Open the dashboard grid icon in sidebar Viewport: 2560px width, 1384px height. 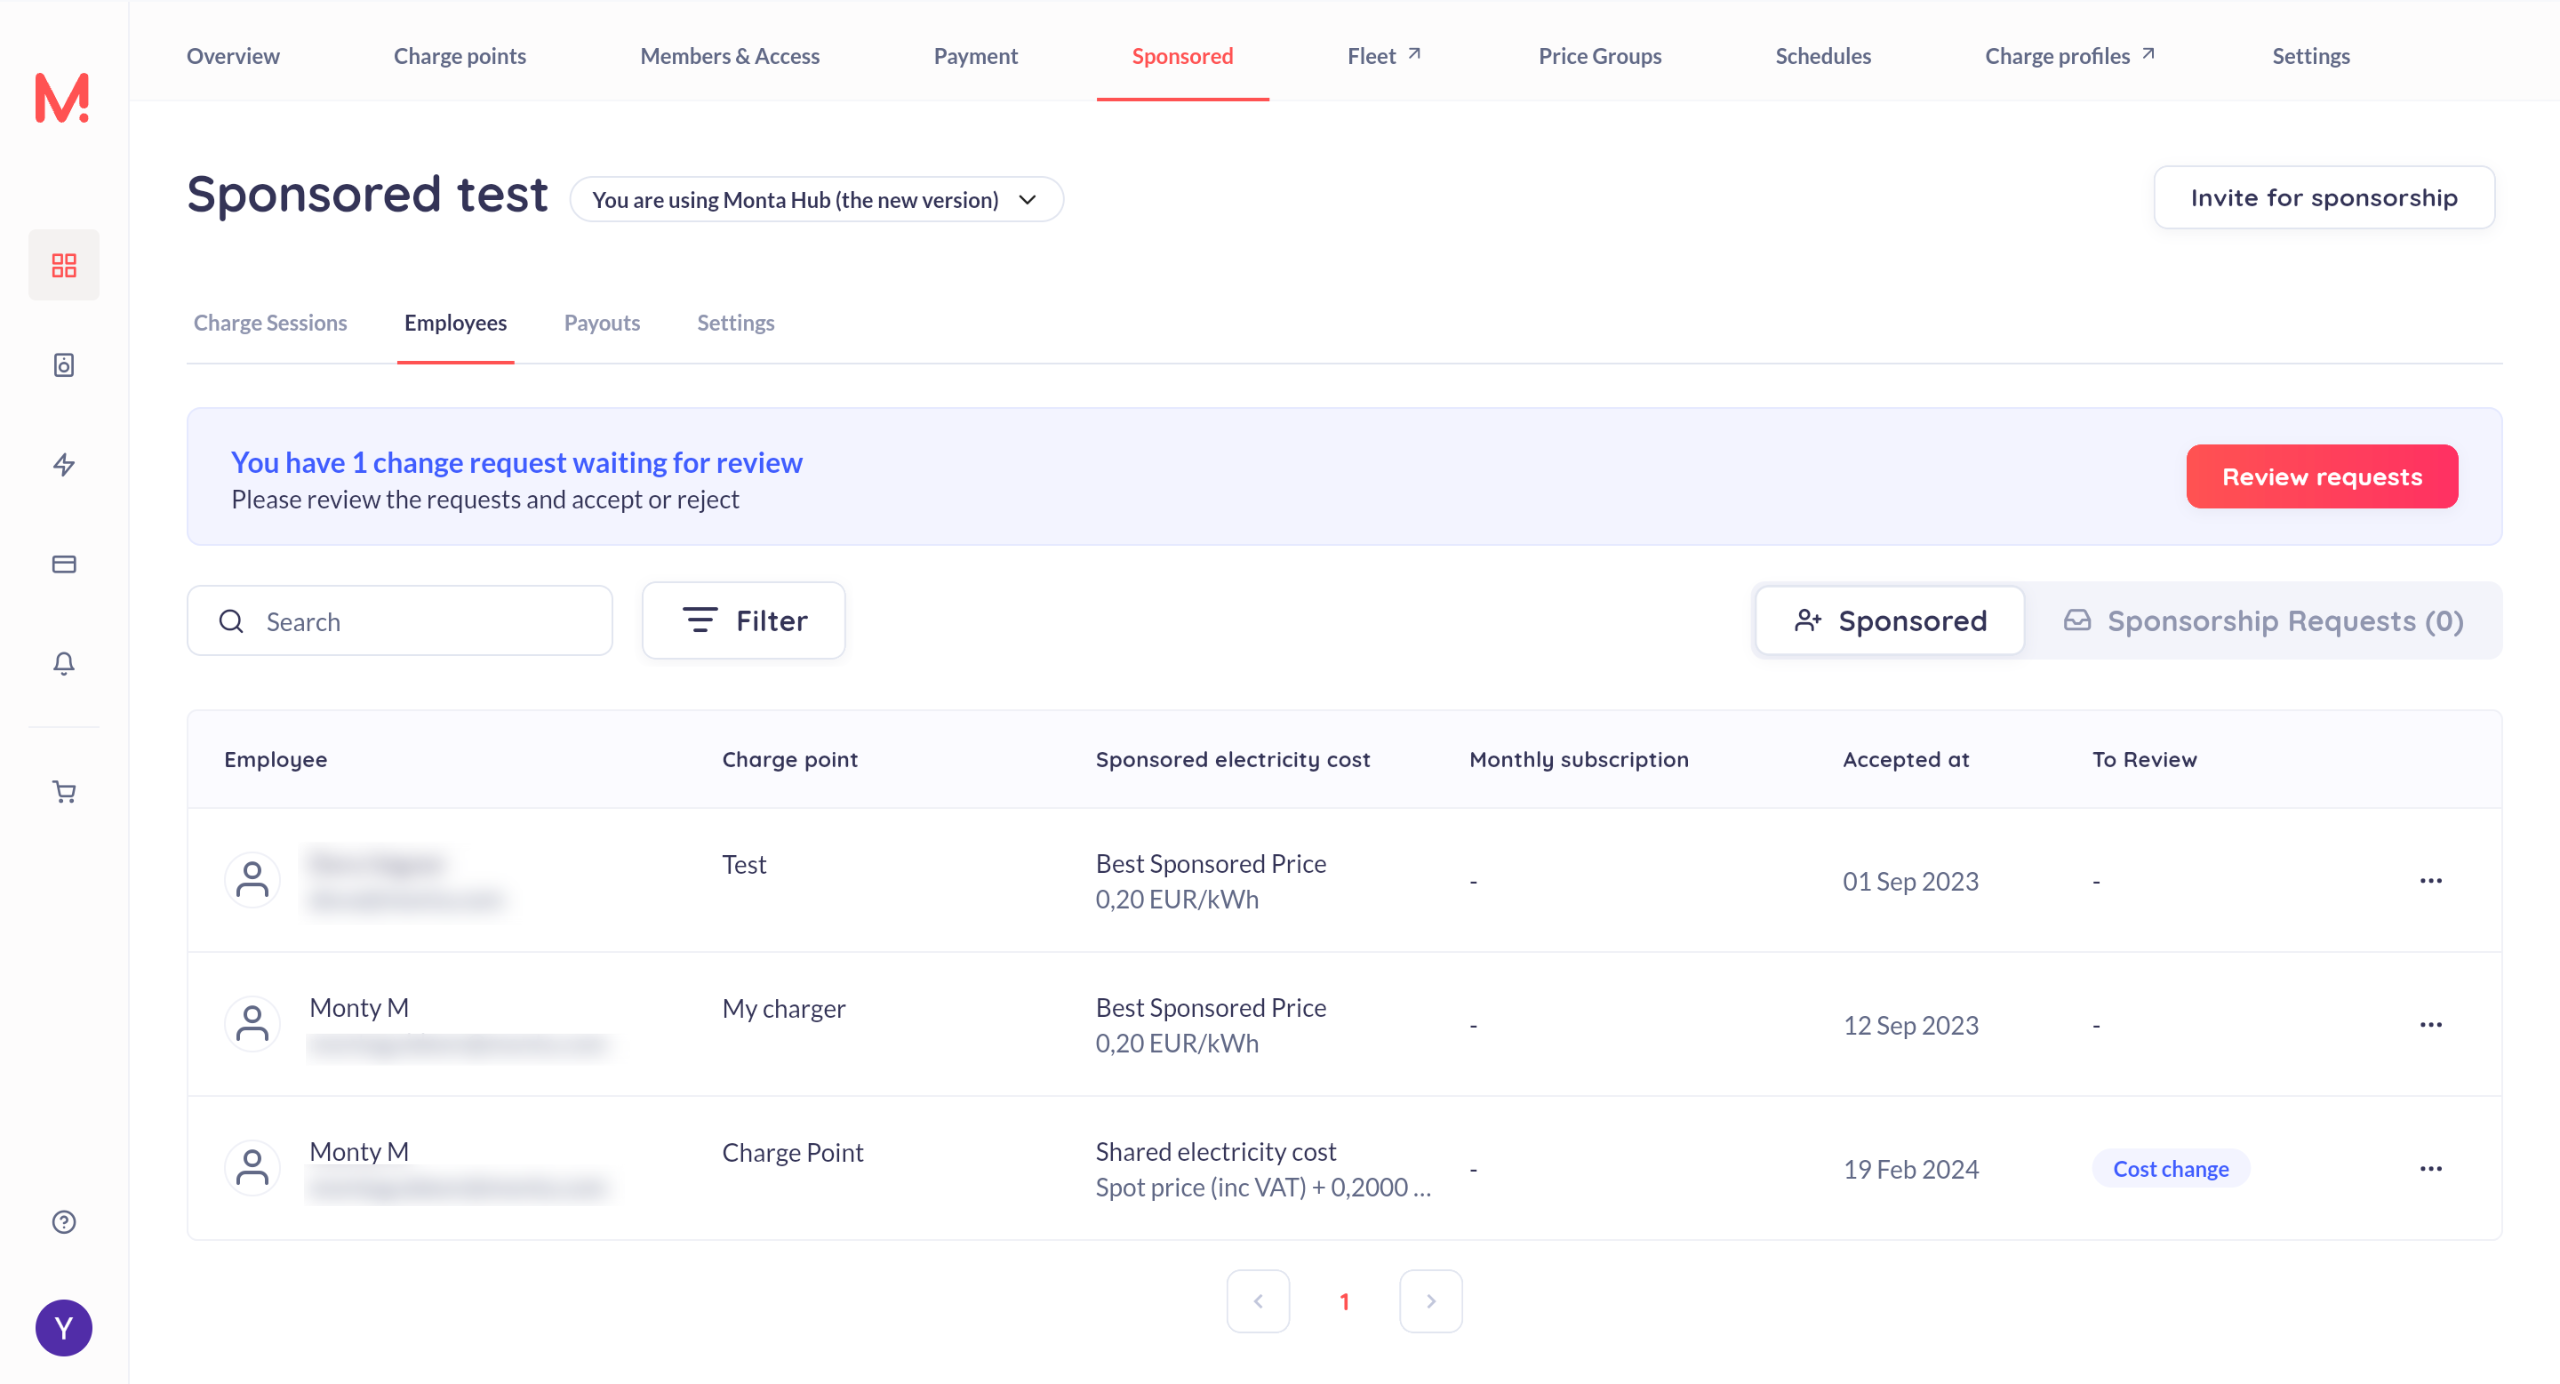pos(64,265)
